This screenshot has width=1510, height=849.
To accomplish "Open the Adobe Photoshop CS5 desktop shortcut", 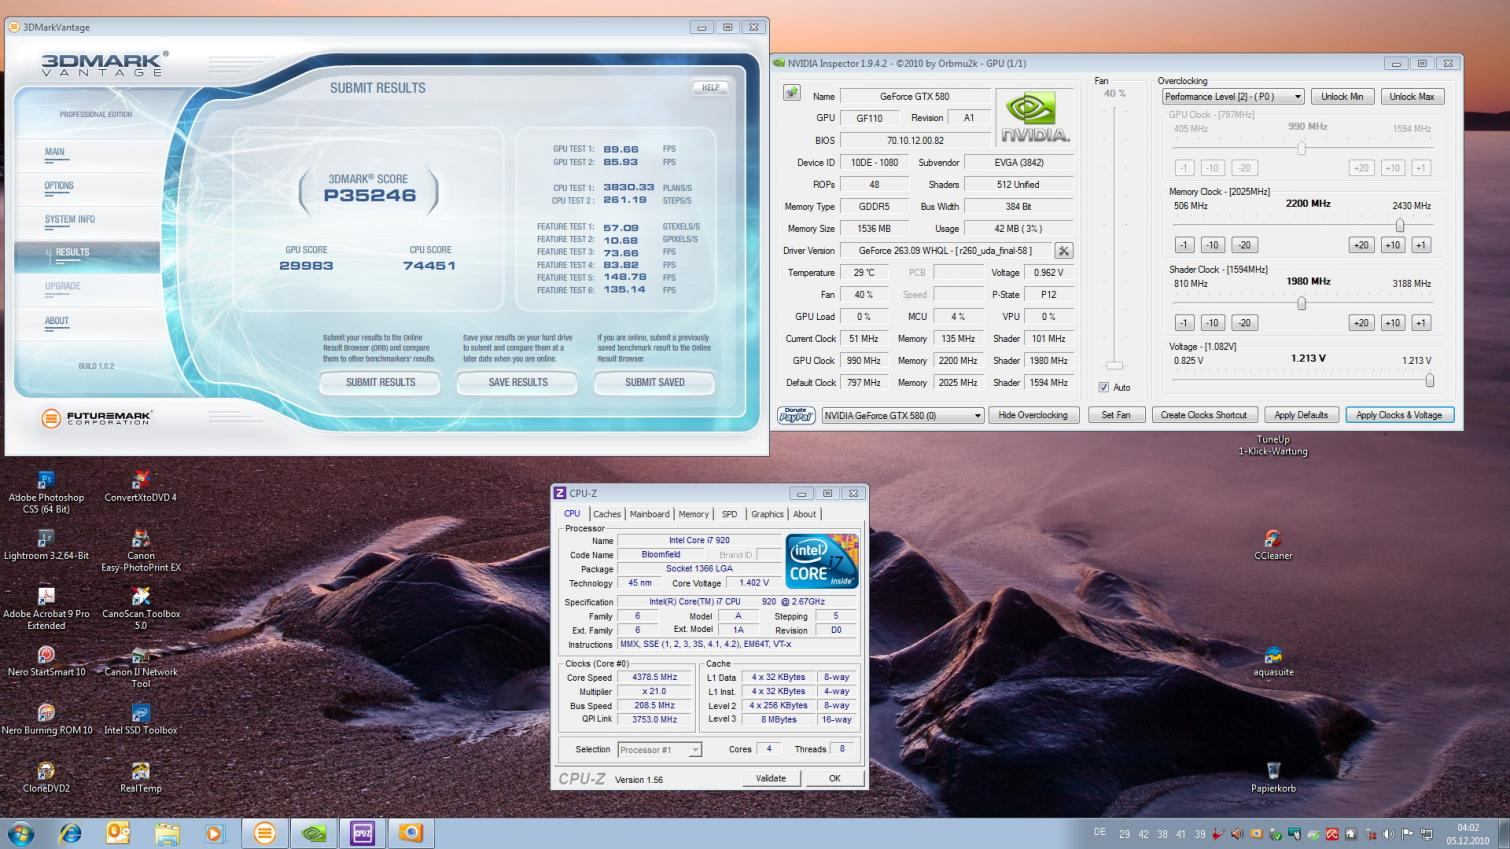I will [x=46, y=493].
